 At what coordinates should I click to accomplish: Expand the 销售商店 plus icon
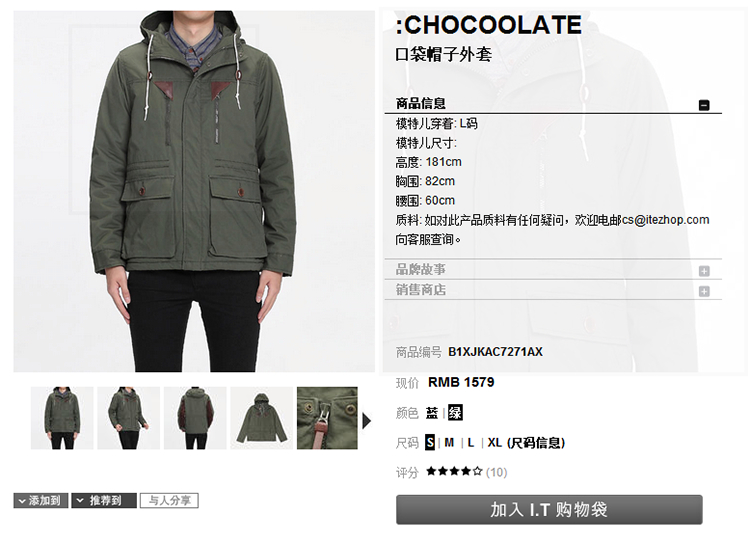click(x=704, y=291)
